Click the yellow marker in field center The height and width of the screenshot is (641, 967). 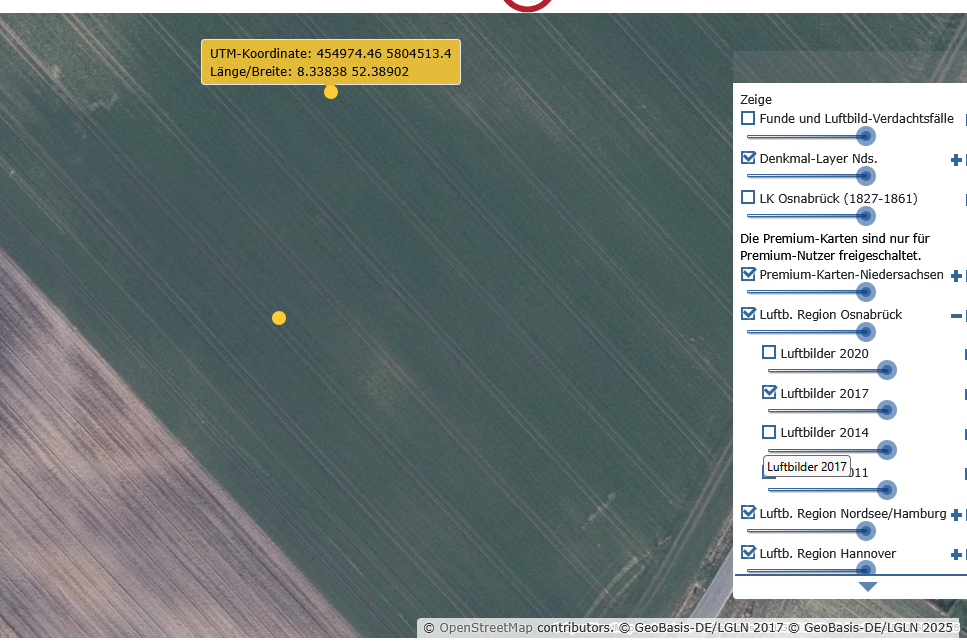coord(279,318)
